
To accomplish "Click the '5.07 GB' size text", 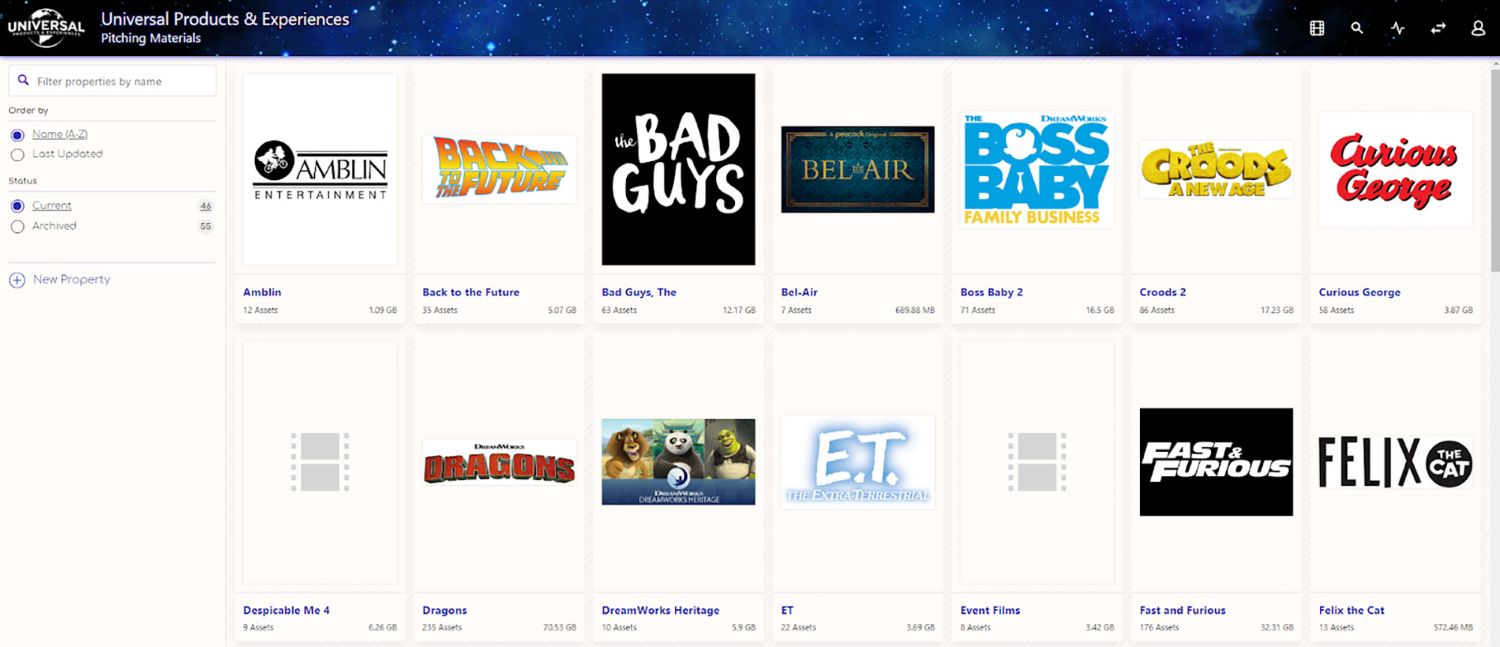I will [562, 310].
